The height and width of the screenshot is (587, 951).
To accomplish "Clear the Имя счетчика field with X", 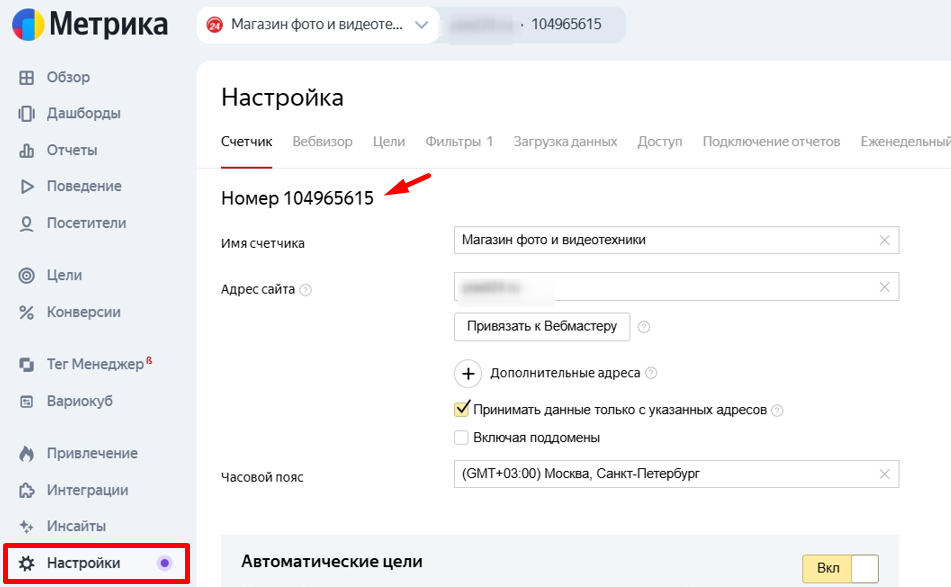I will tap(884, 240).
